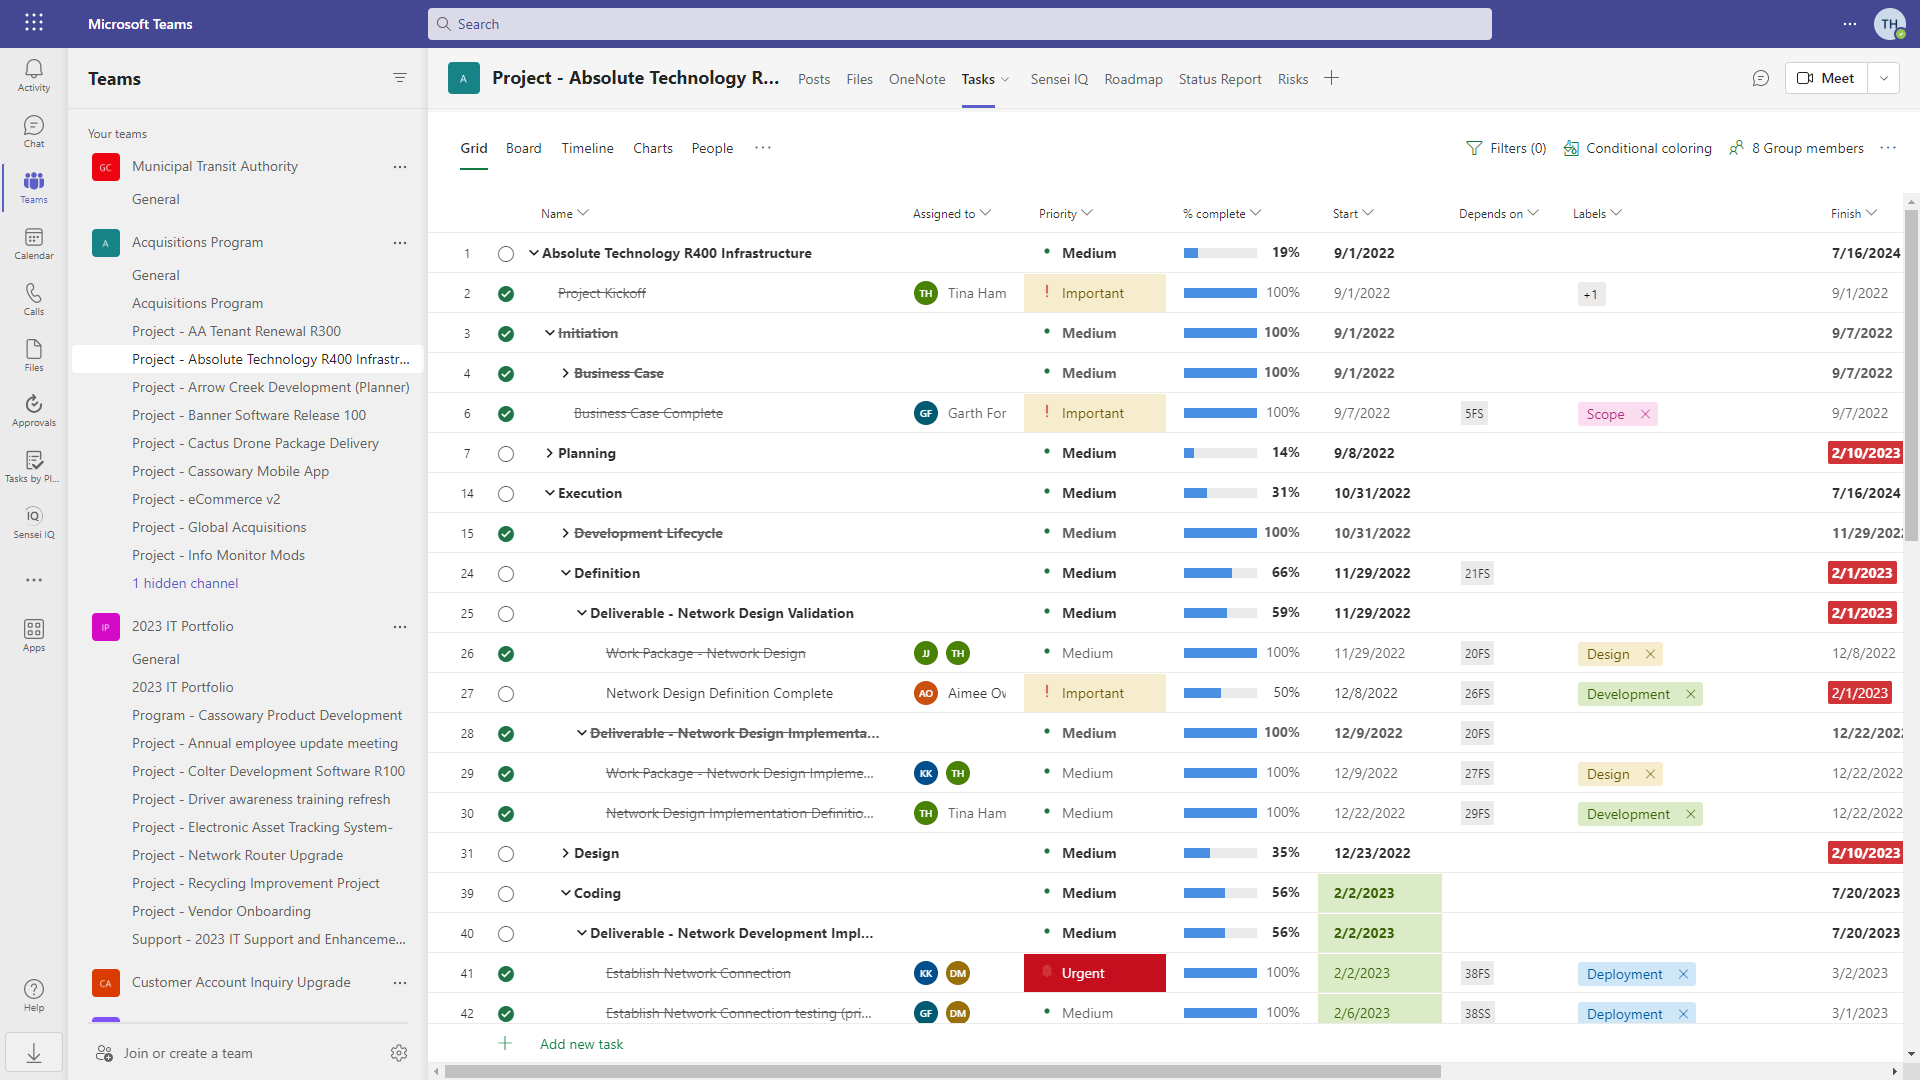Screen dimensions: 1920x1080
Task: Open the OneNote tab
Action: (x=917, y=79)
